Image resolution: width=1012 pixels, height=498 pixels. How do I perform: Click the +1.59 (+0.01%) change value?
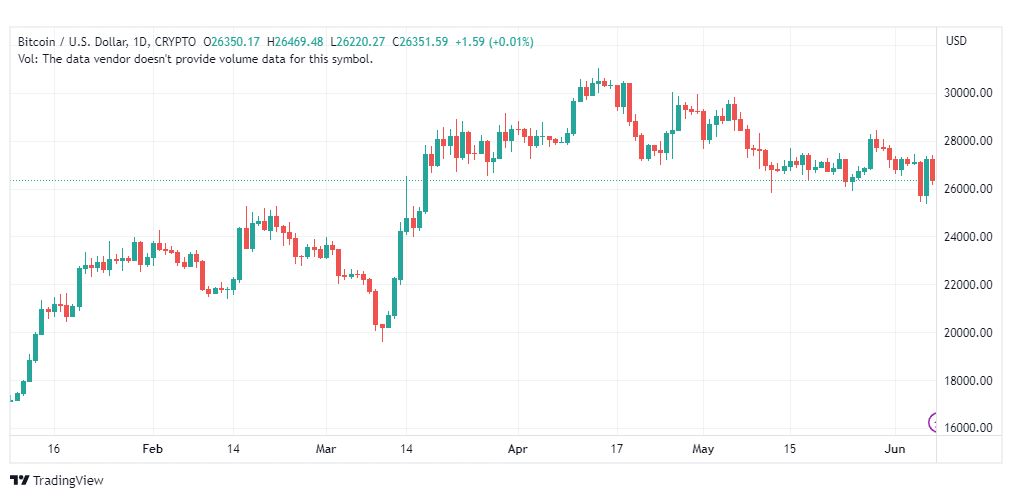(494, 42)
